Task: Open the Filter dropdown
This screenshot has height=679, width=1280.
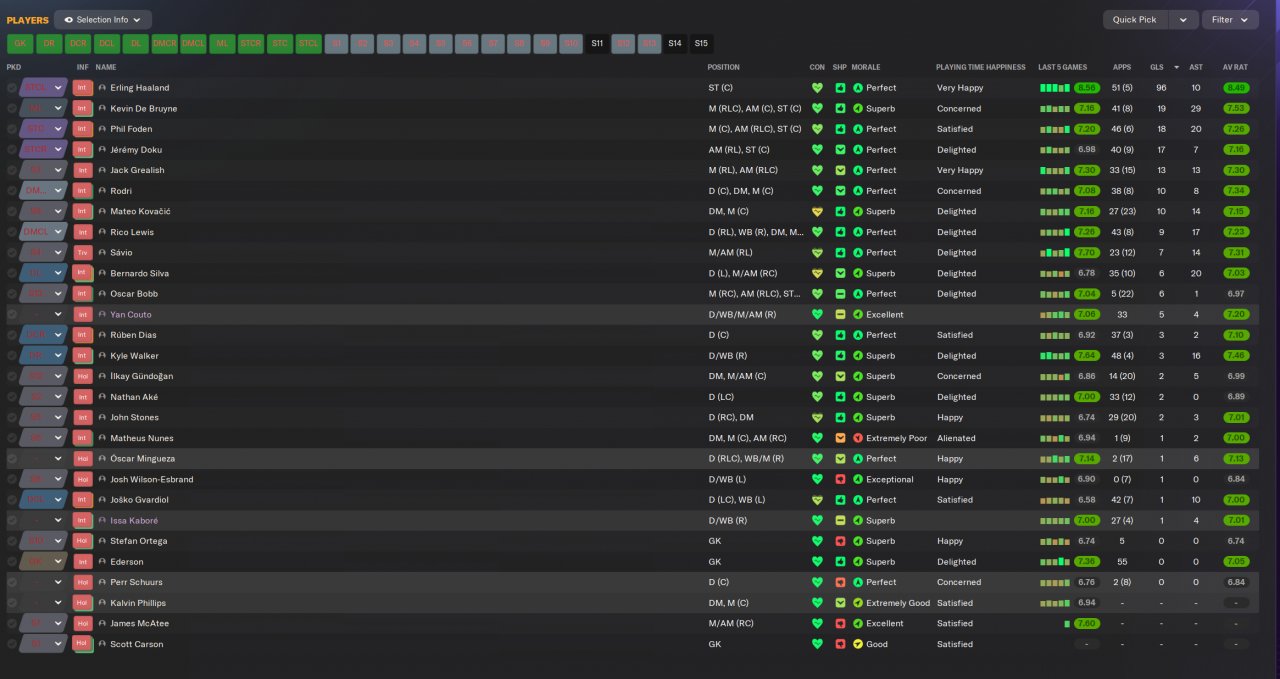Action: point(1230,20)
